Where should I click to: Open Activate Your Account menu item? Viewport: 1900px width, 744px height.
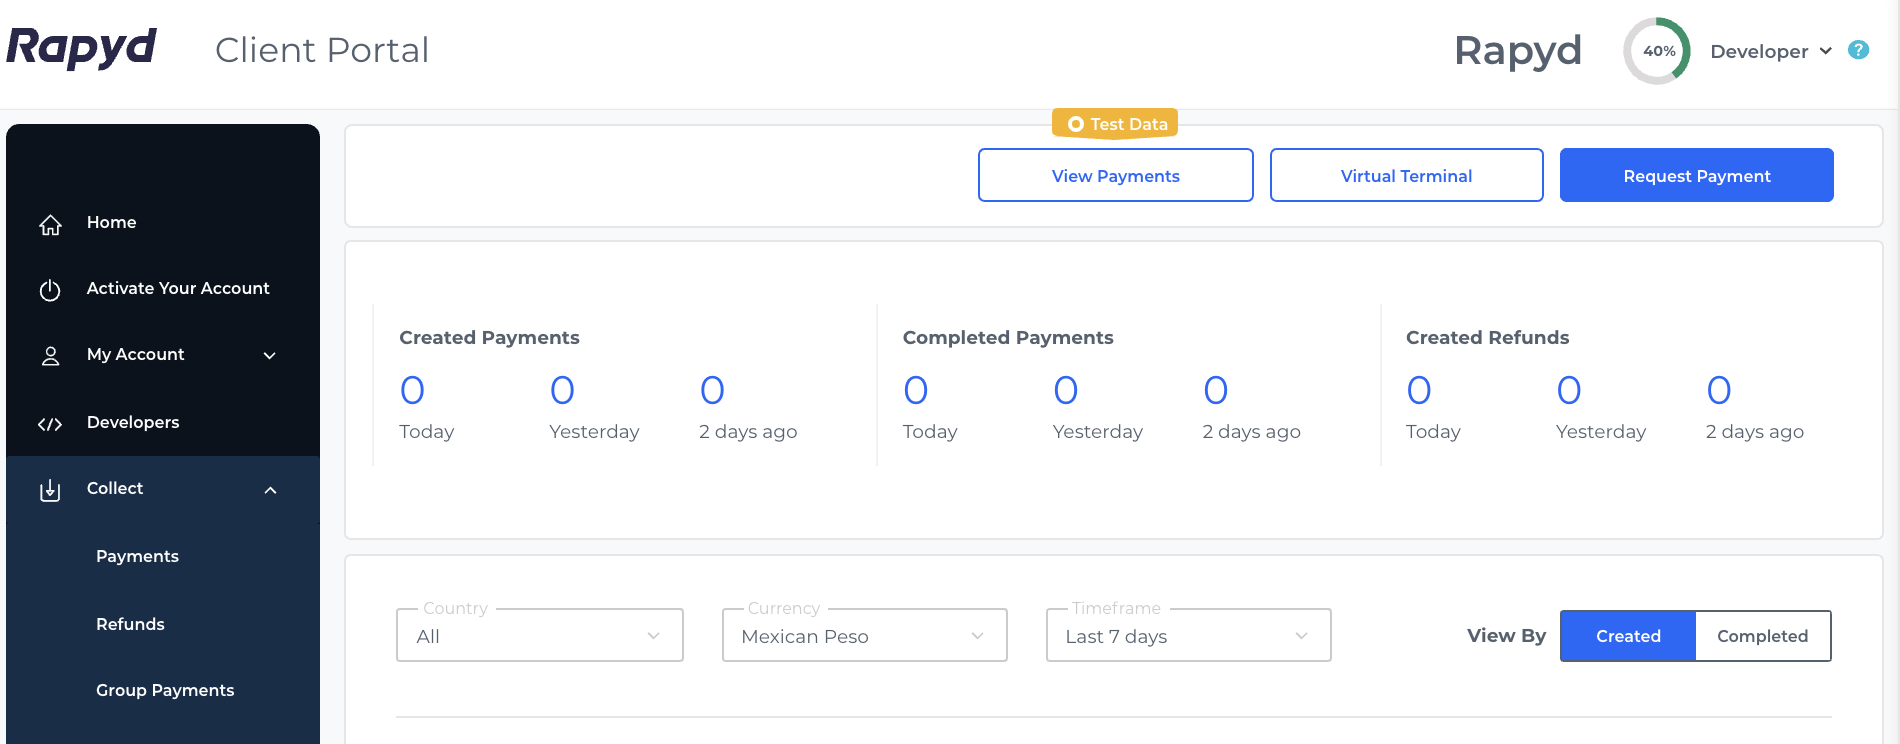178,288
